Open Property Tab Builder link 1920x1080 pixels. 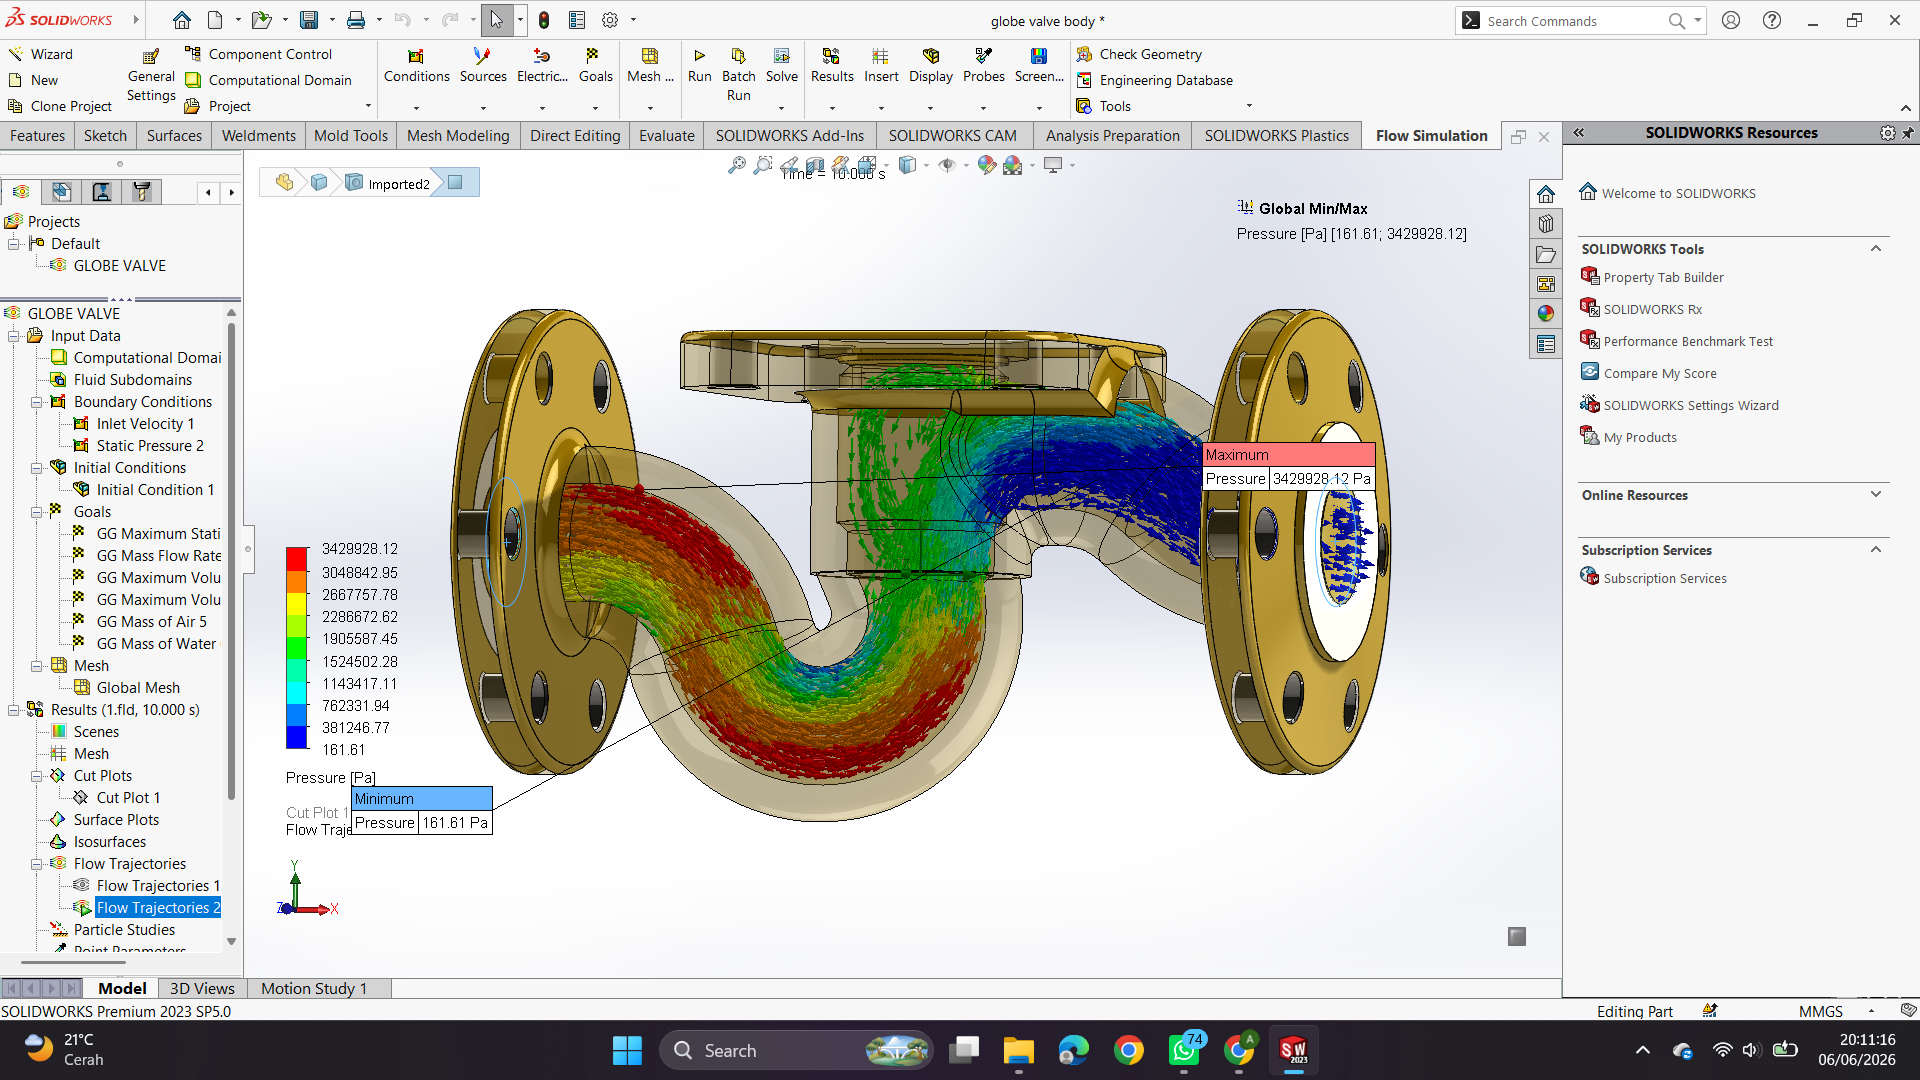click(x=1663, y=277)
